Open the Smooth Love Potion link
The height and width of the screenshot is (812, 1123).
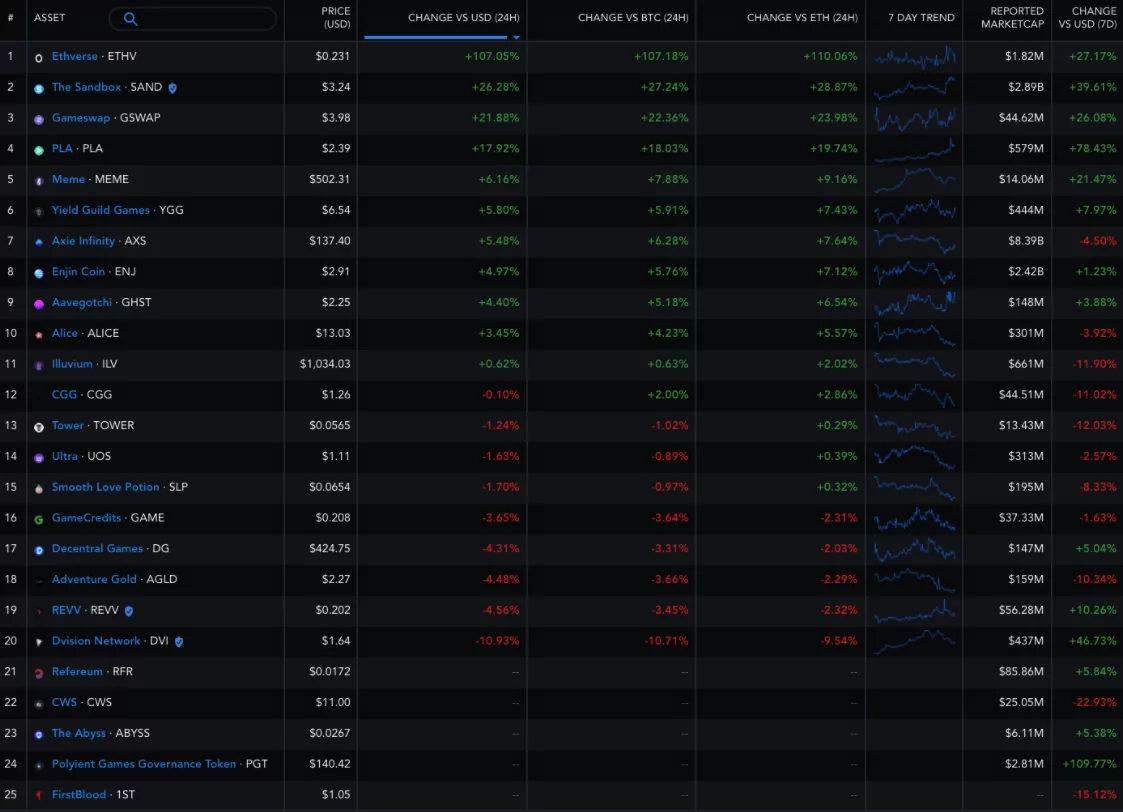click(x=105, y=487)
